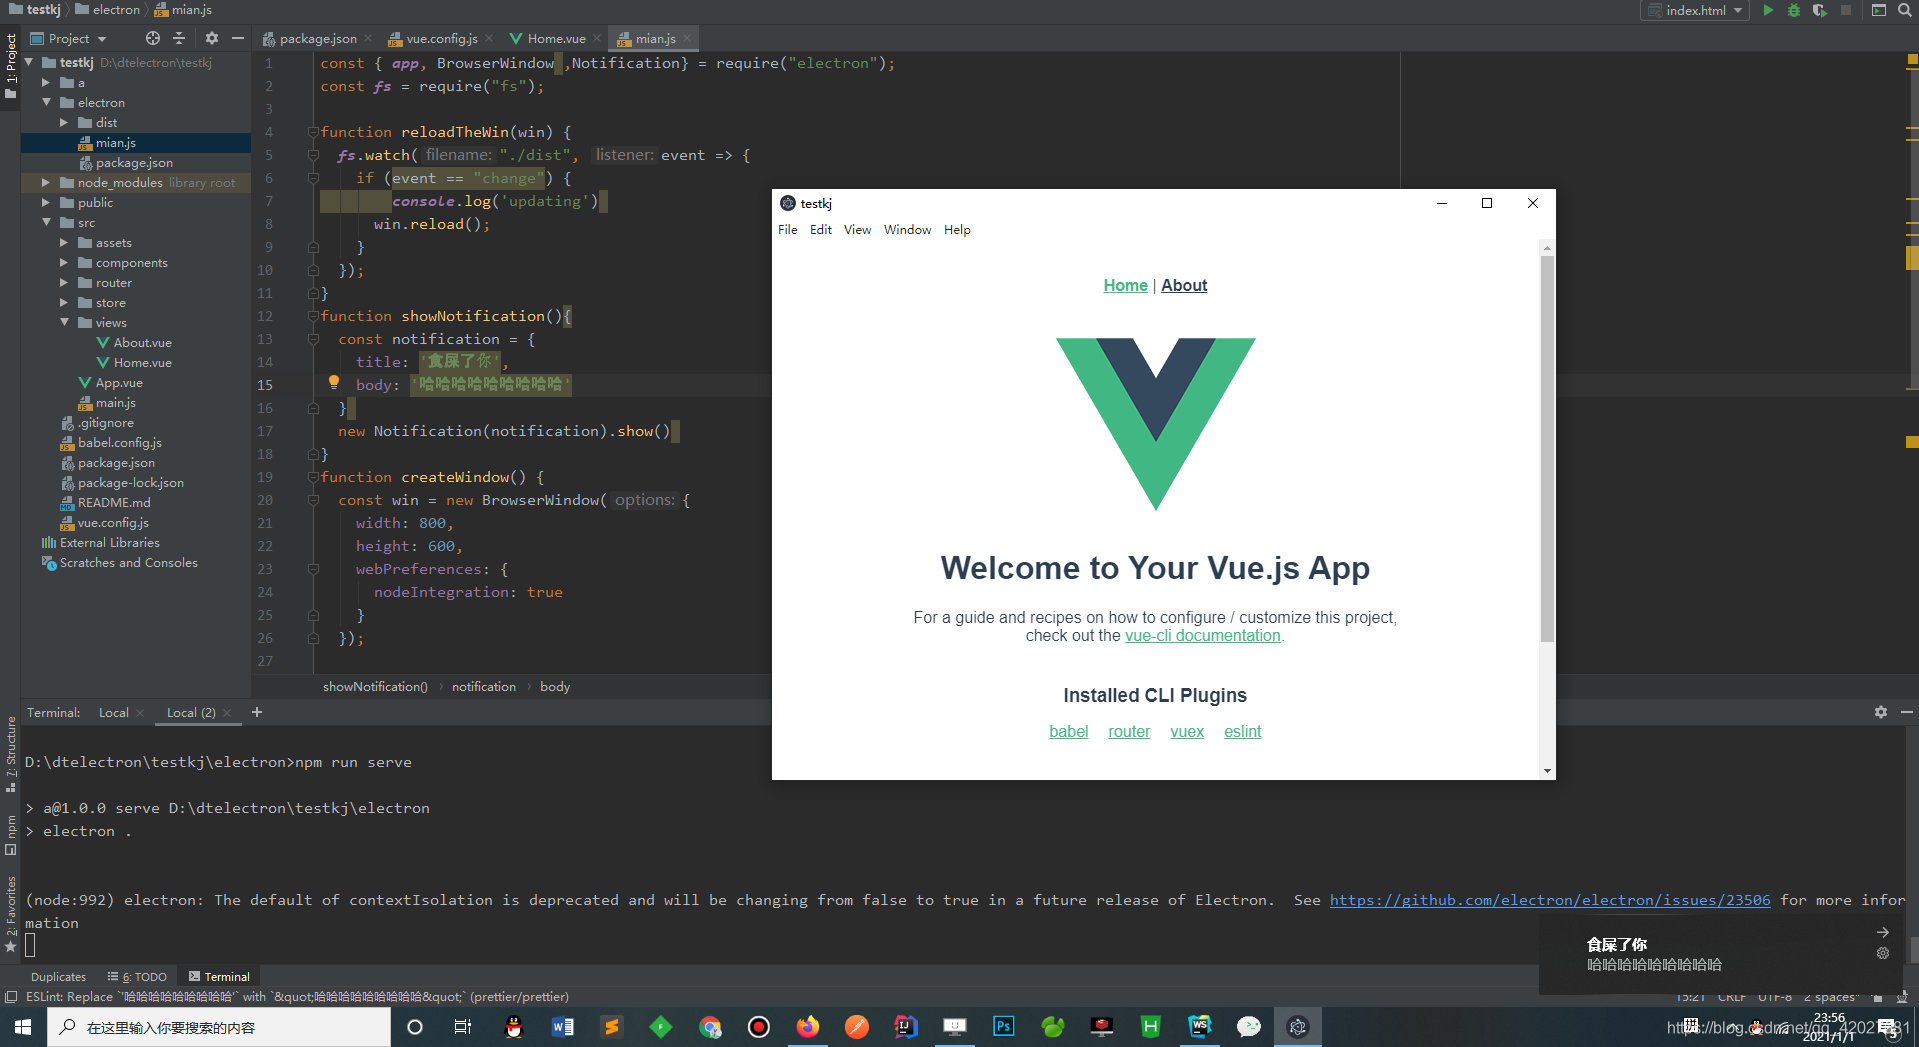Launch Sublime Text from the taskbar
Screen dimensions: 1919x1047
(x=612, y=1027)
